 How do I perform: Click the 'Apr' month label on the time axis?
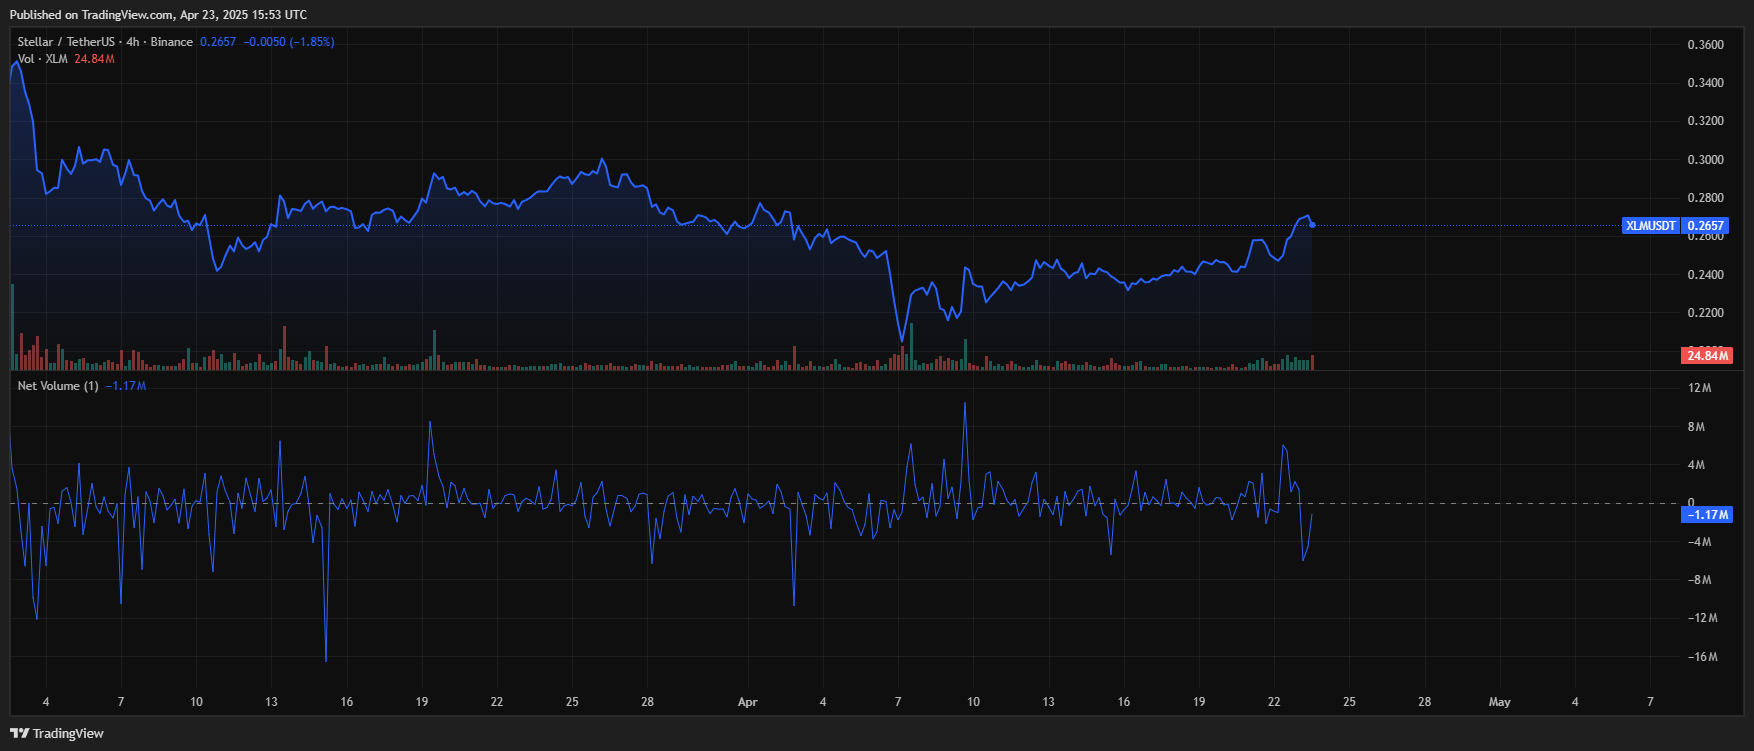(748, 702)
